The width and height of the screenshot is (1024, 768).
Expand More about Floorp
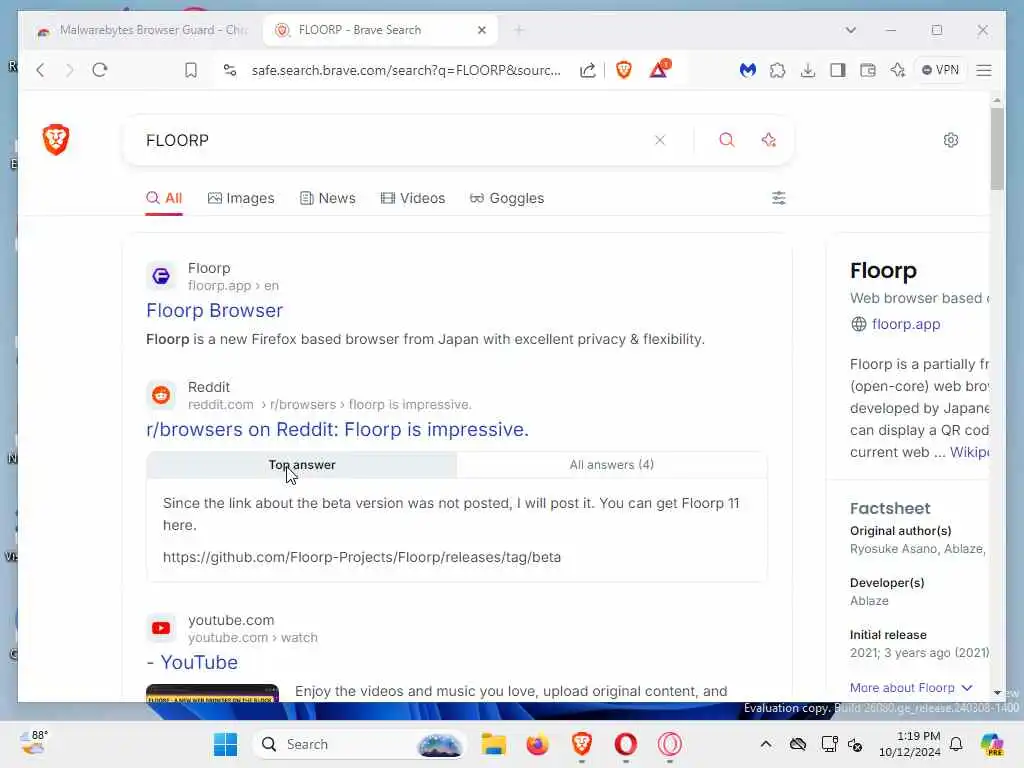pyautogui.click(x=911, y=688)
